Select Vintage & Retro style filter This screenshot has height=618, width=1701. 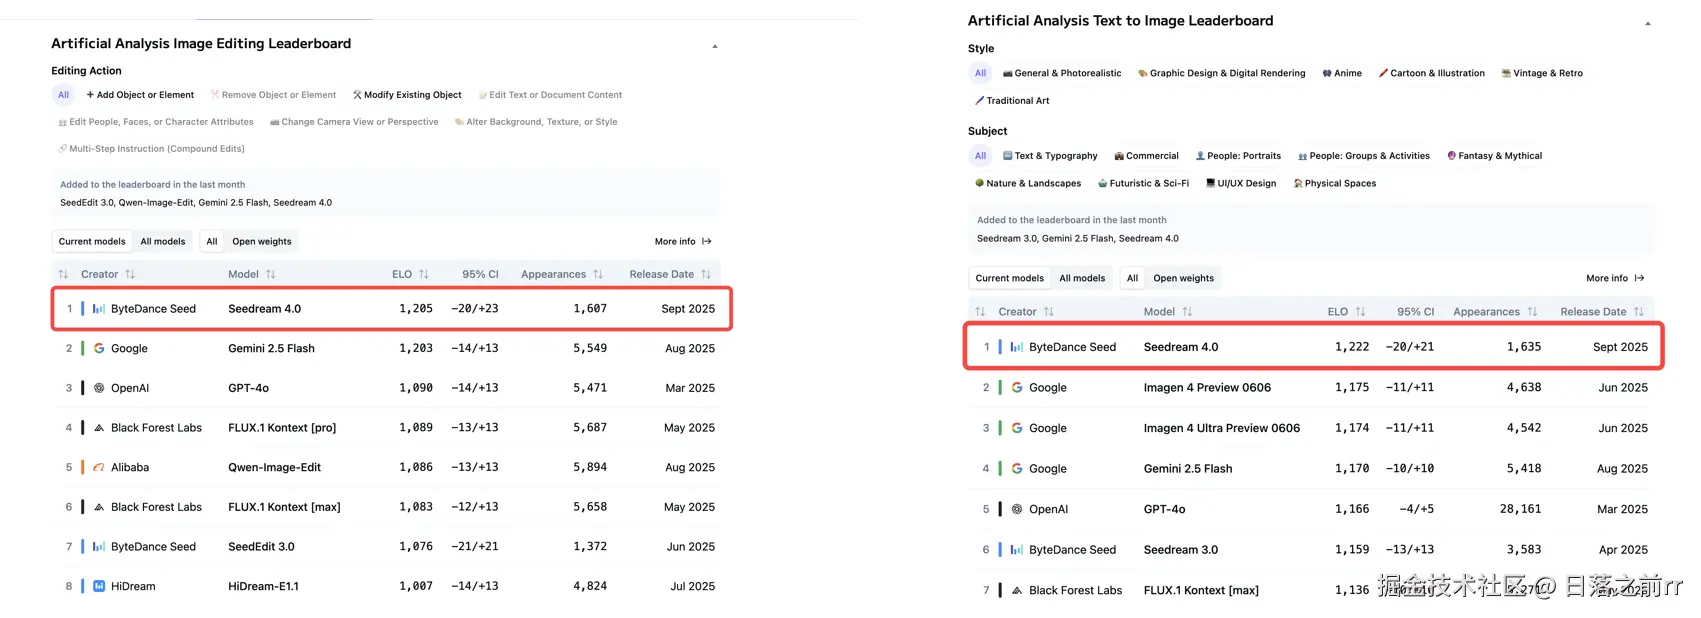coord(1541,73)
